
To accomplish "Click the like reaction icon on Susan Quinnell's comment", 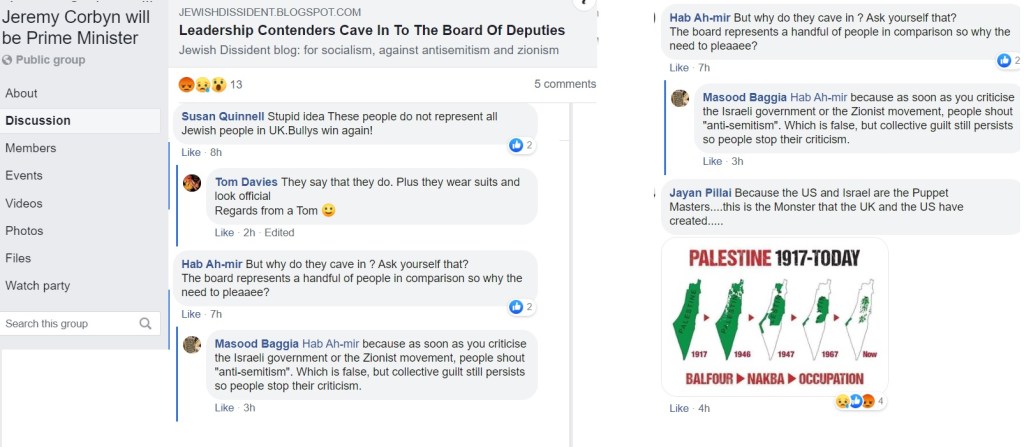I will click(516, 145).
